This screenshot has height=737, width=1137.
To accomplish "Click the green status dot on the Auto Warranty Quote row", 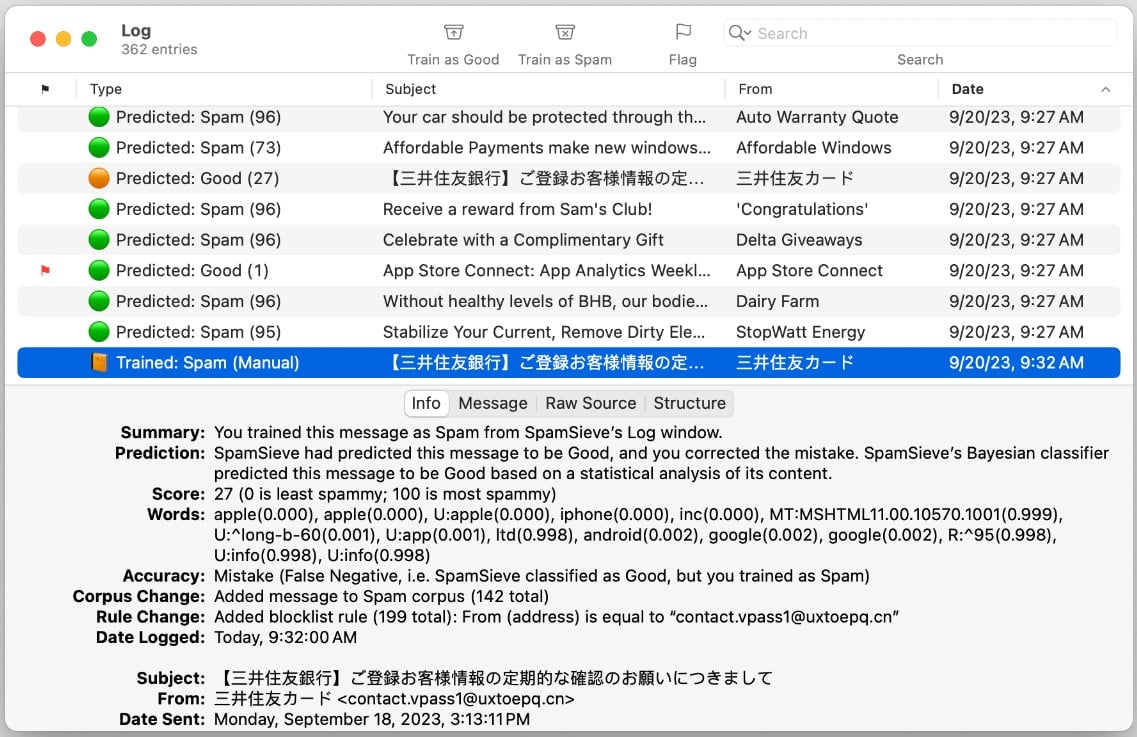I will pos(99,117).
